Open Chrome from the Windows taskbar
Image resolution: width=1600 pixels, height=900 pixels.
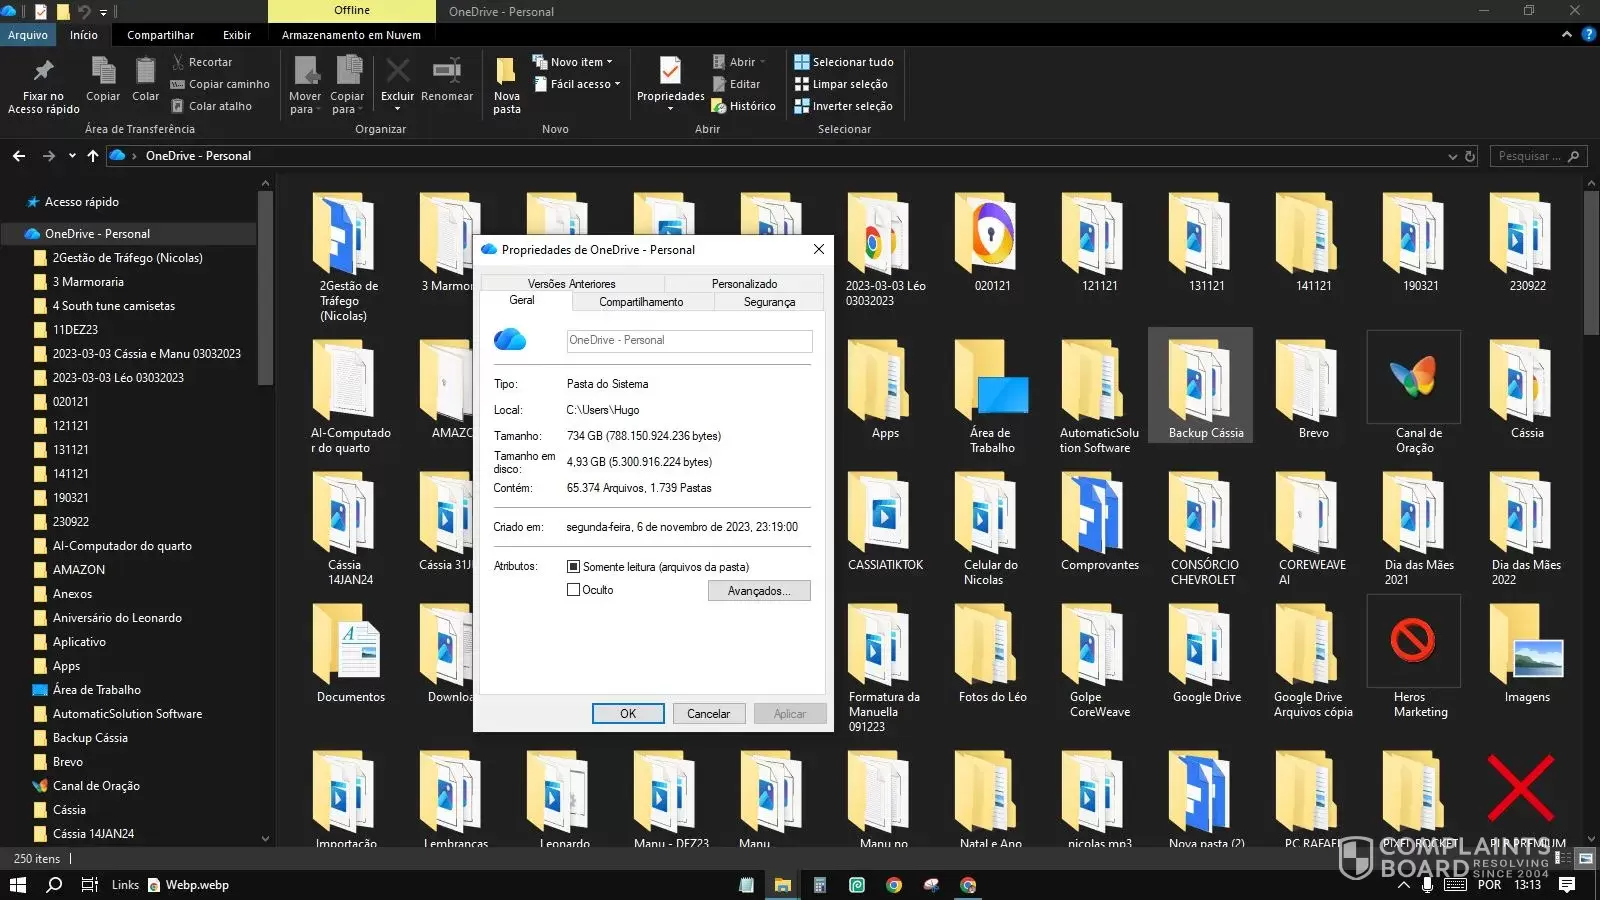(894, 885)
